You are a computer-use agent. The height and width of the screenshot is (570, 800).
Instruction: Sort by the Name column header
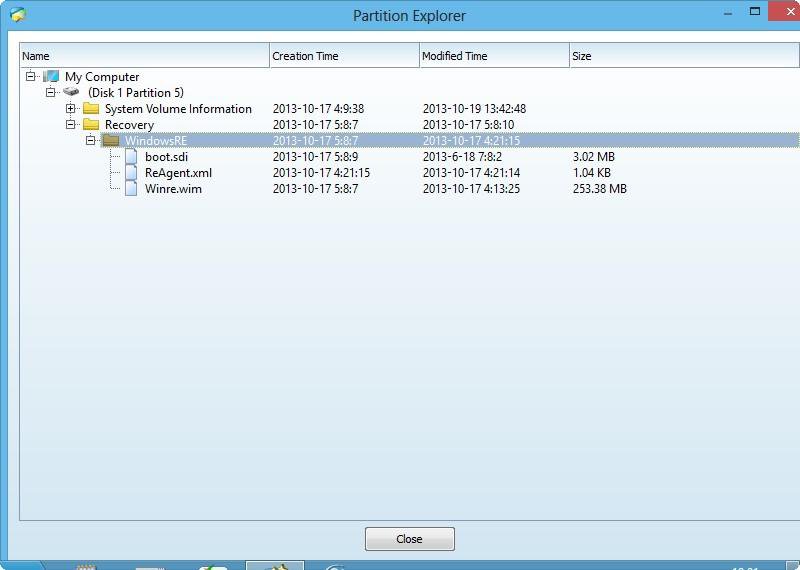tap(144, 56)
